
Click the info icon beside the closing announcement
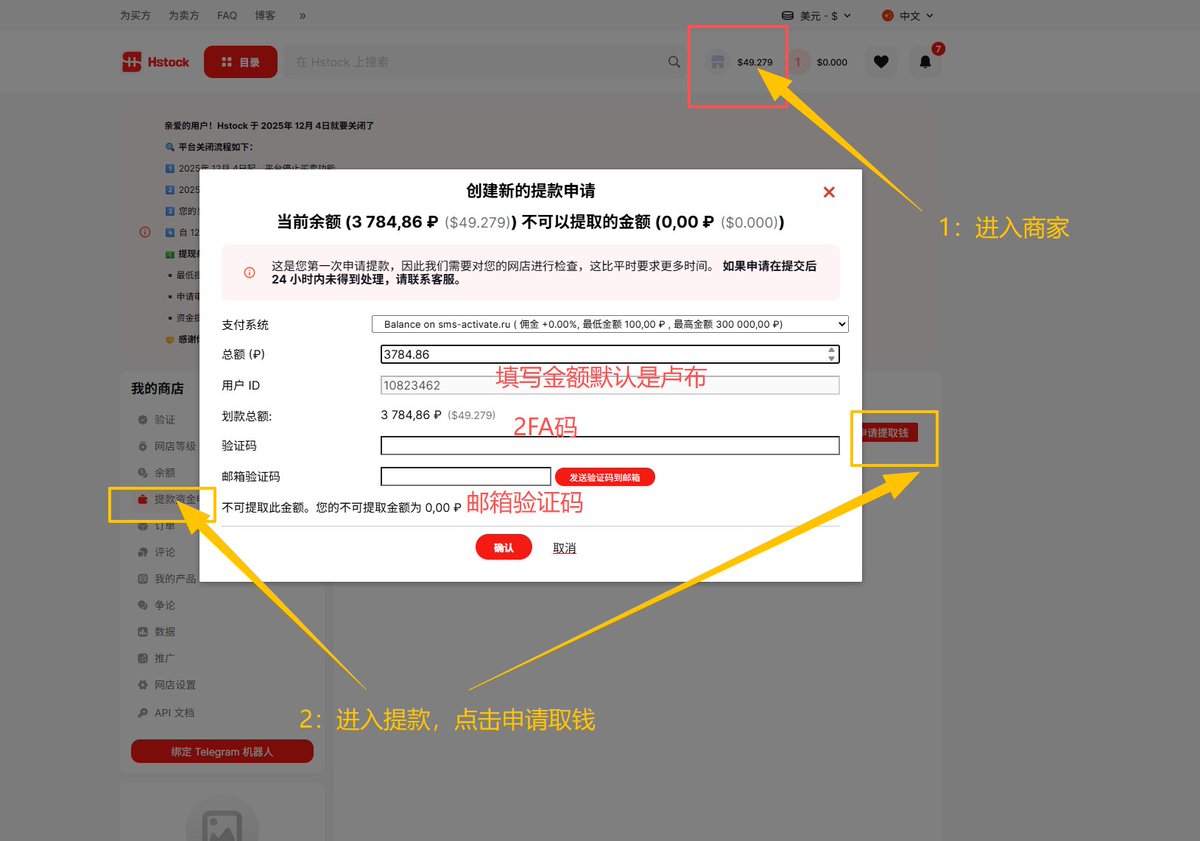click(x=145, y=232)
